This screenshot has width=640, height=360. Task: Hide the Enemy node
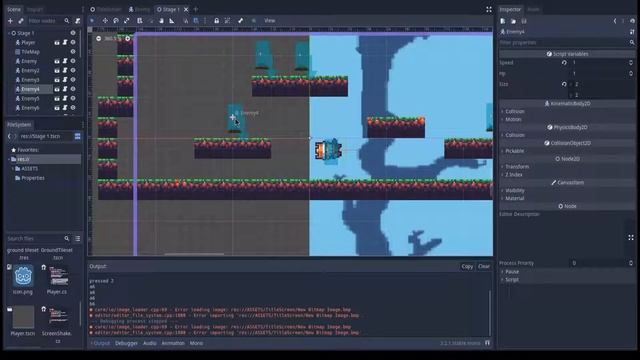point(73,61)
